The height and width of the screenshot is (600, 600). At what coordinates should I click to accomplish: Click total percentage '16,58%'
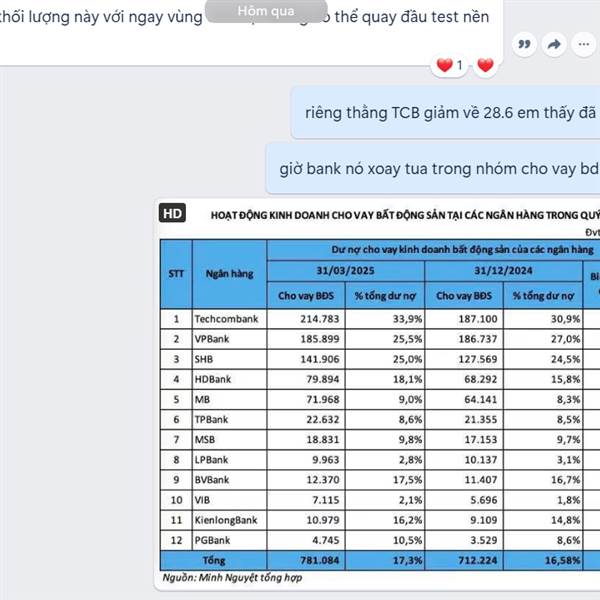coord(562,561)
